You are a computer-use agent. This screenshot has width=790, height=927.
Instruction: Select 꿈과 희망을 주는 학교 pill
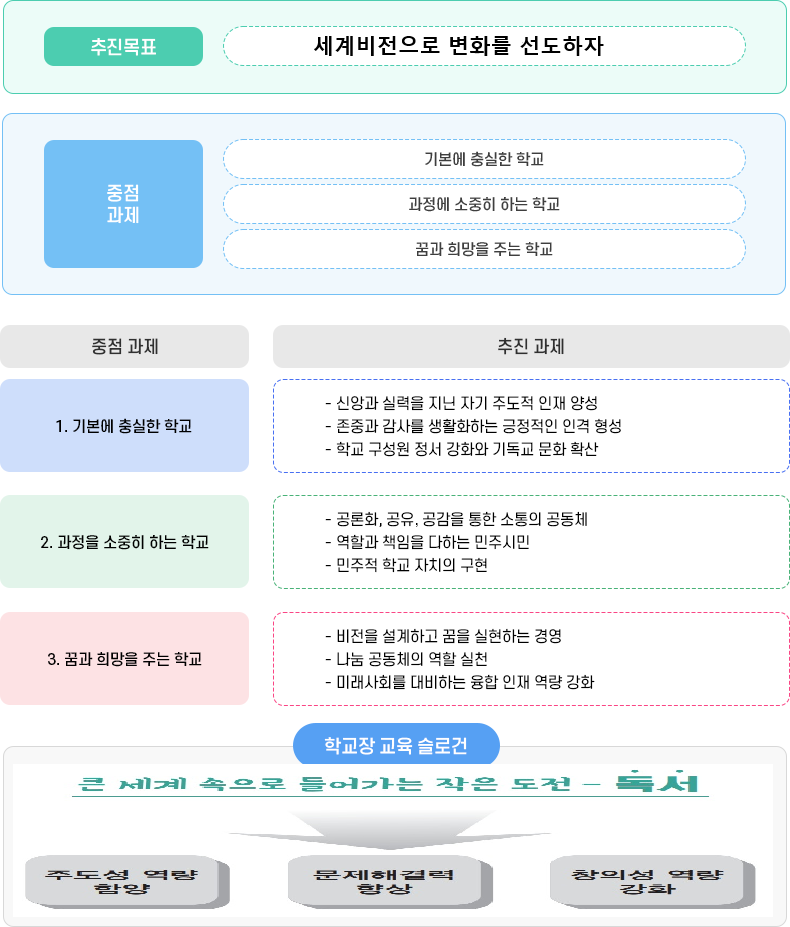484,249
